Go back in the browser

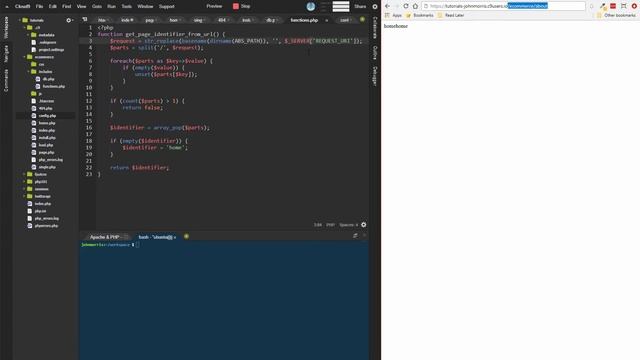coord(387,6)
